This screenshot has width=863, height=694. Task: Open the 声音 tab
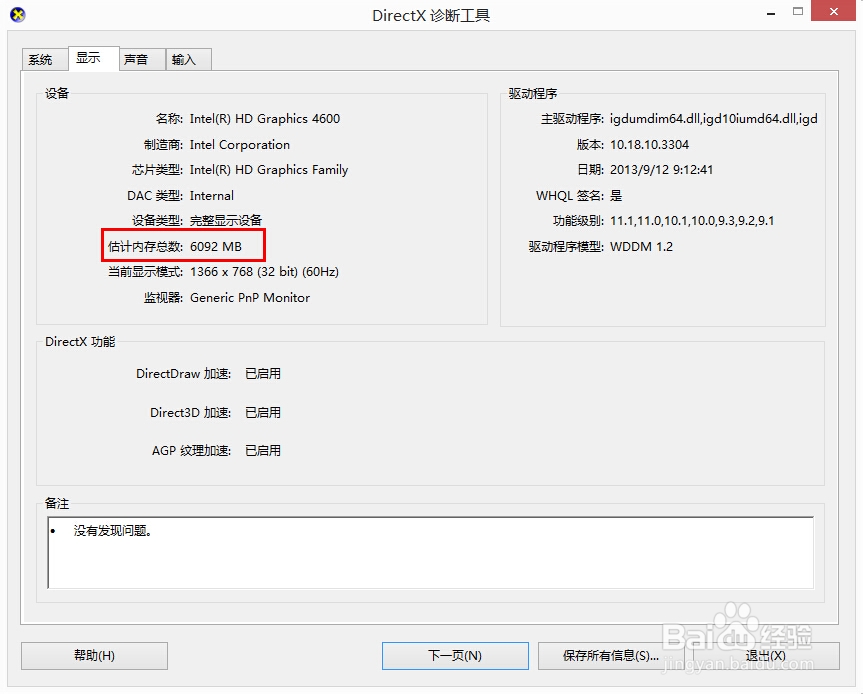(142, 59)
